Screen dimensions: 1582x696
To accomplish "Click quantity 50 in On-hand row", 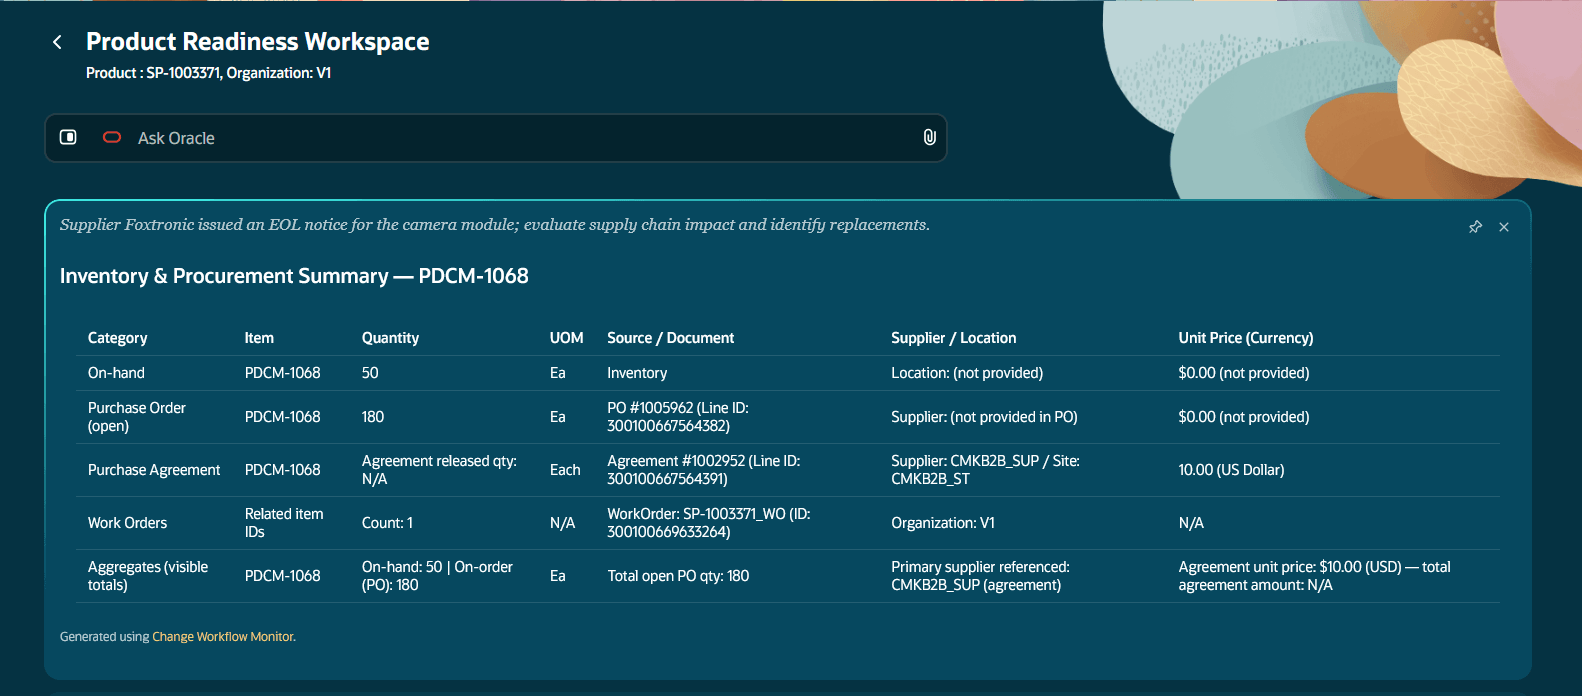I will pyautogui.click(x=370, y=373).
